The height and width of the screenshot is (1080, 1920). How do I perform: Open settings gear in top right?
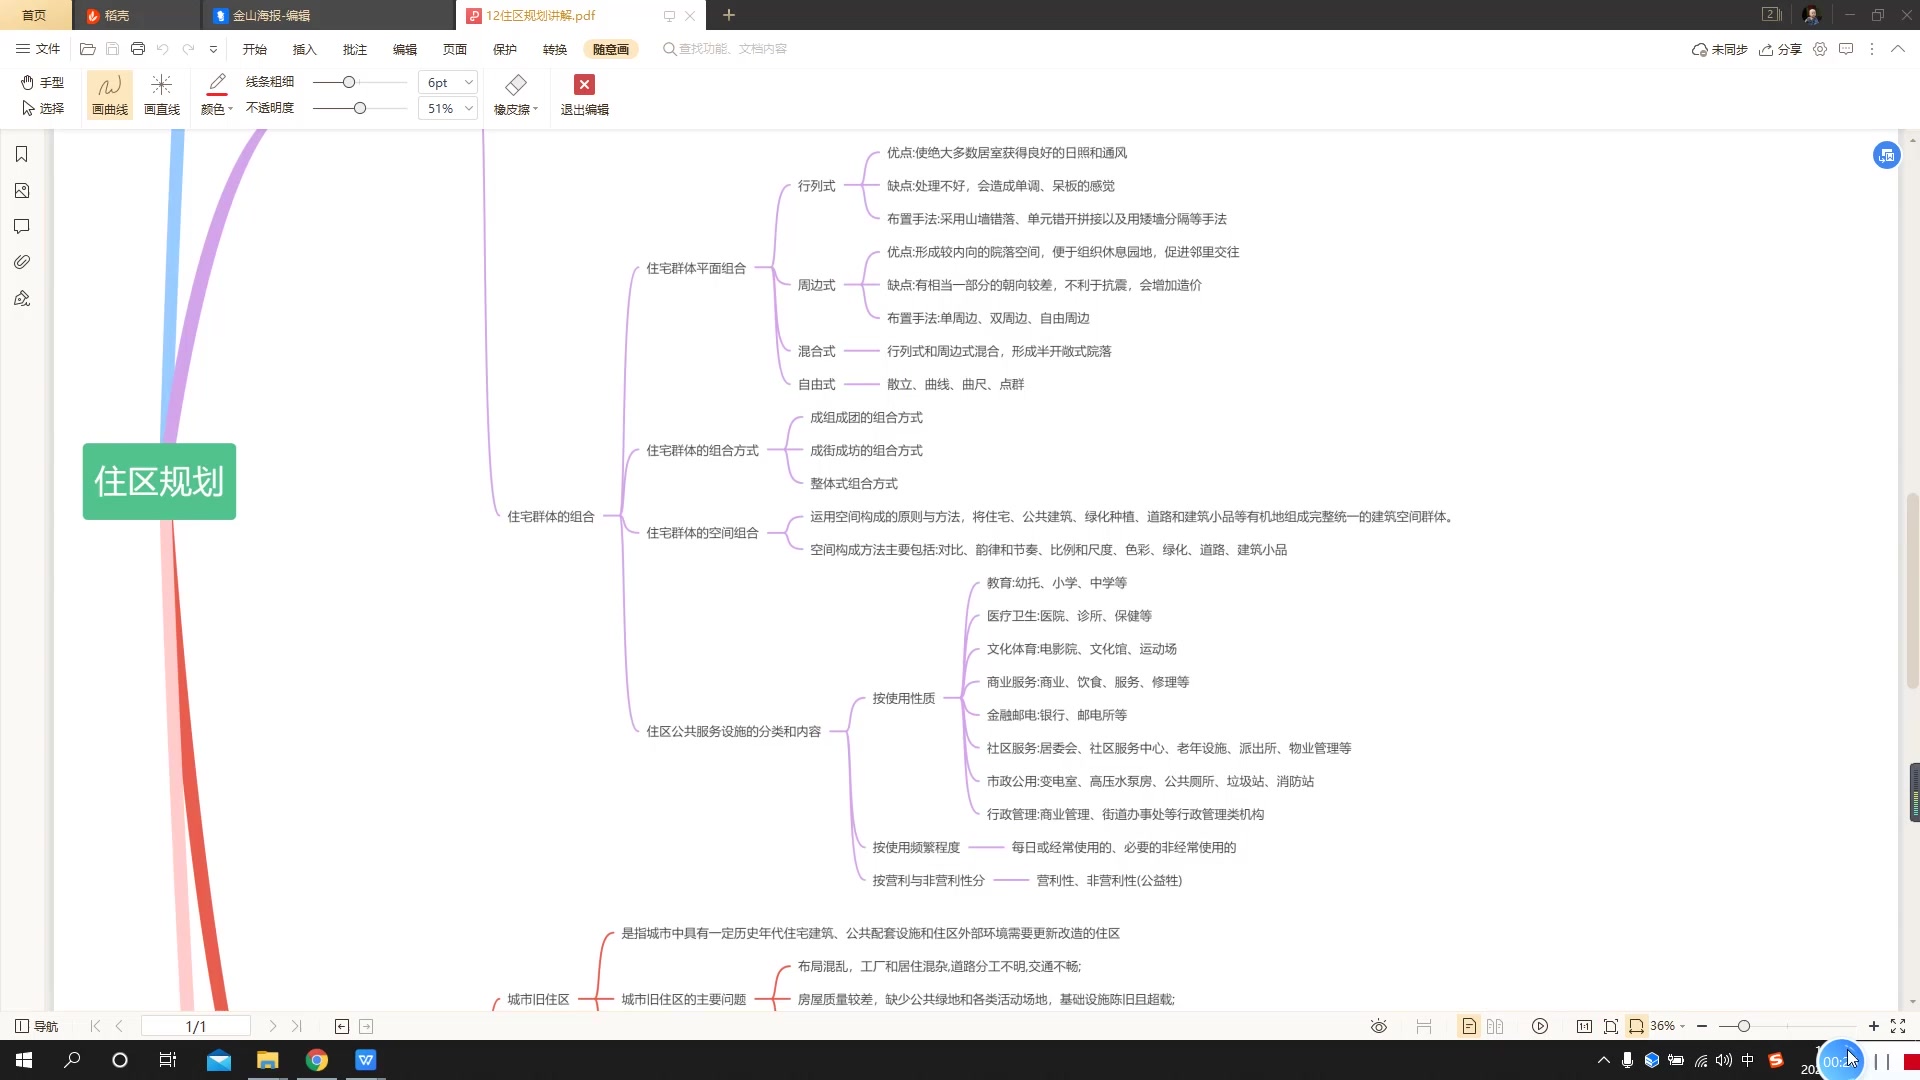tap(1820, 49)
